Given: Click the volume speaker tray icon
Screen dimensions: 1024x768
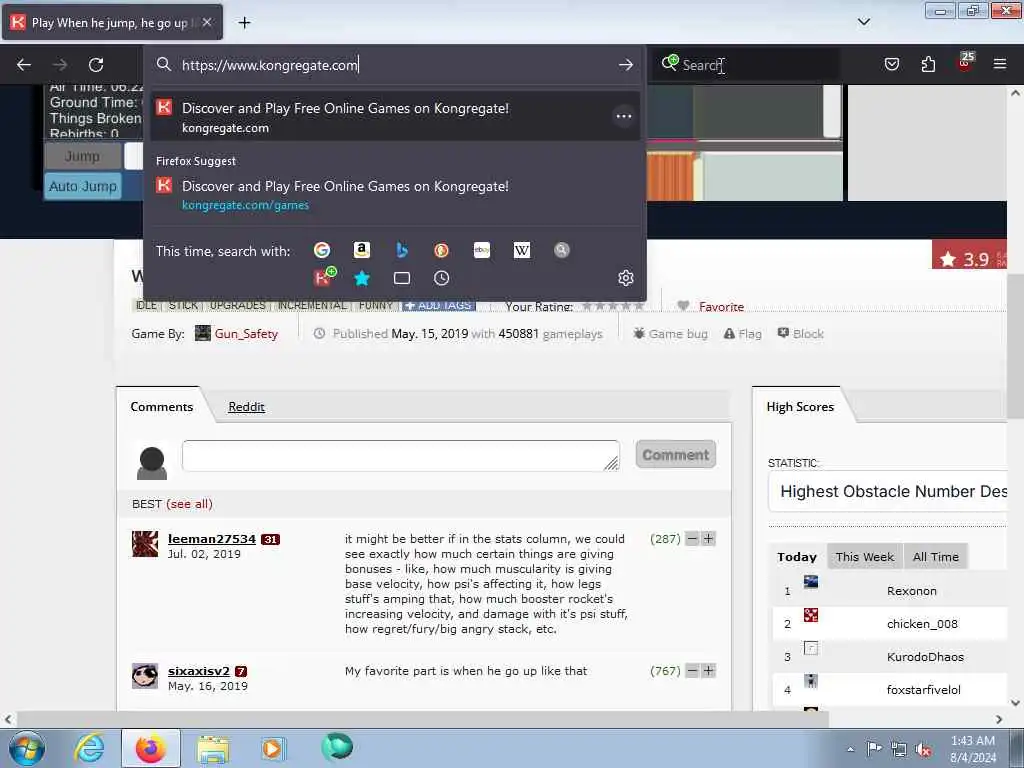Looking at the screenshot, I should 924,750.
